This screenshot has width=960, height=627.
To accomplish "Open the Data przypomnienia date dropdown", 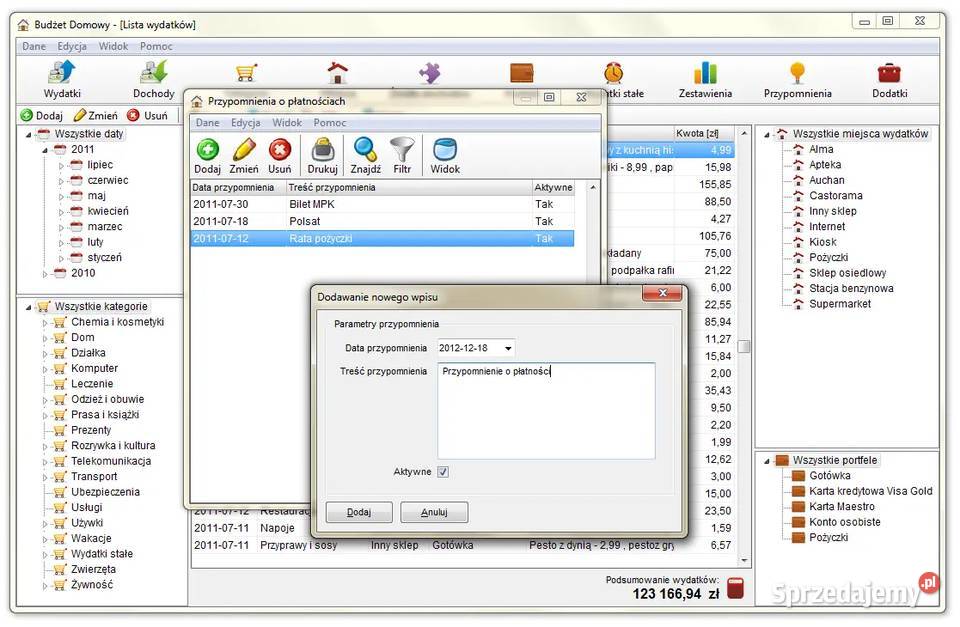I will click(508, 349).
